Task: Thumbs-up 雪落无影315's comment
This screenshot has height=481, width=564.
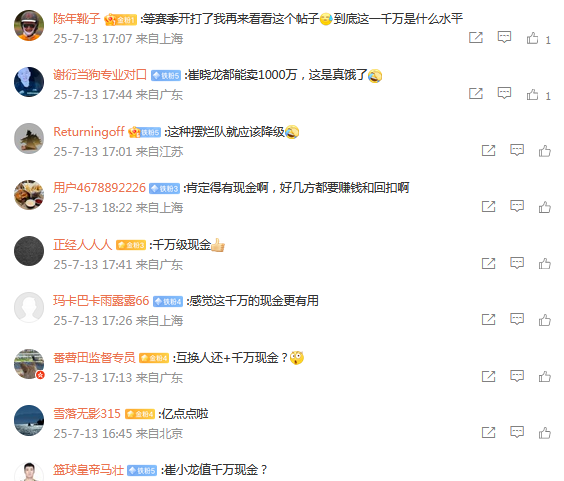Action: pyautogui.click(x=545, y=433)
